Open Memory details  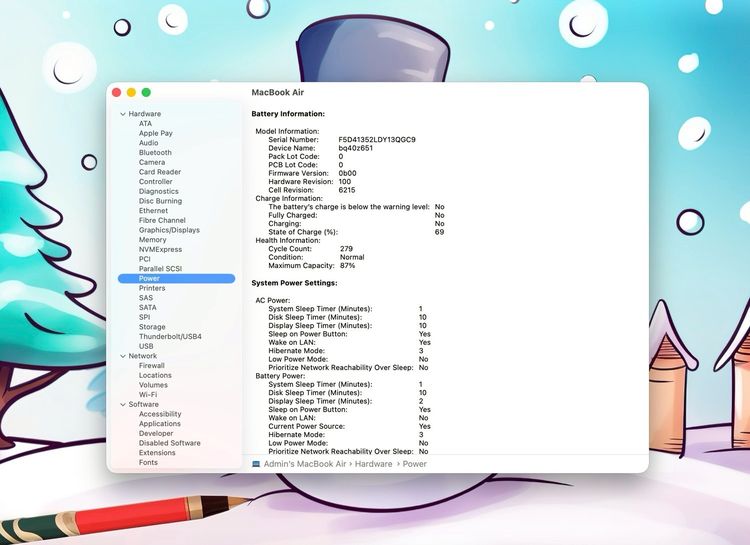click(x=153, y=240)
